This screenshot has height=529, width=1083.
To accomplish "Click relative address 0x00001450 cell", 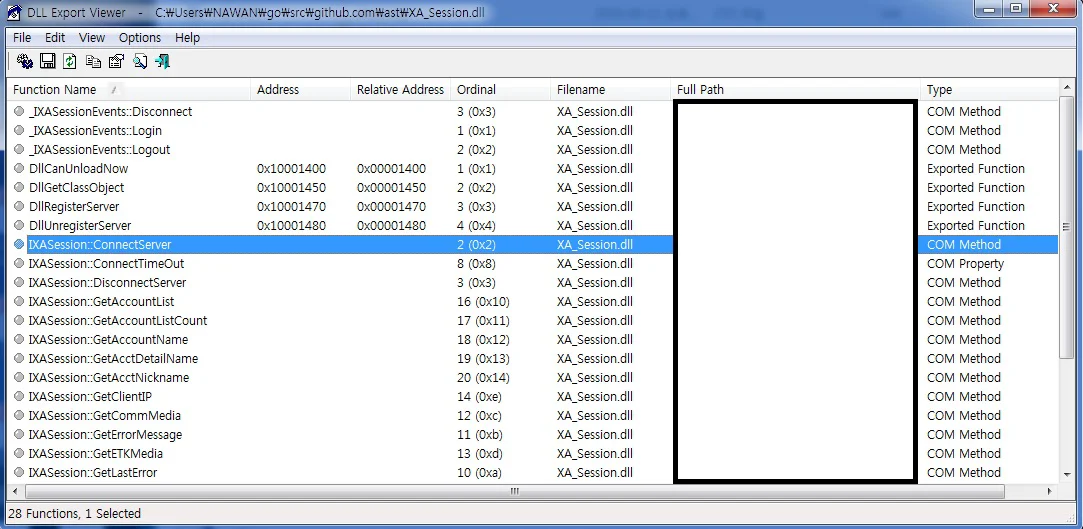I will (392, 188).
